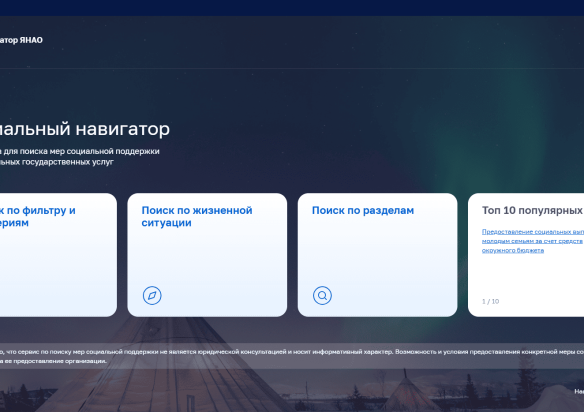The width and height of the screenshot is (584, 412).
Task: Open Поиск по жизненной ситуации card
Action: click(x=207, y=255)
